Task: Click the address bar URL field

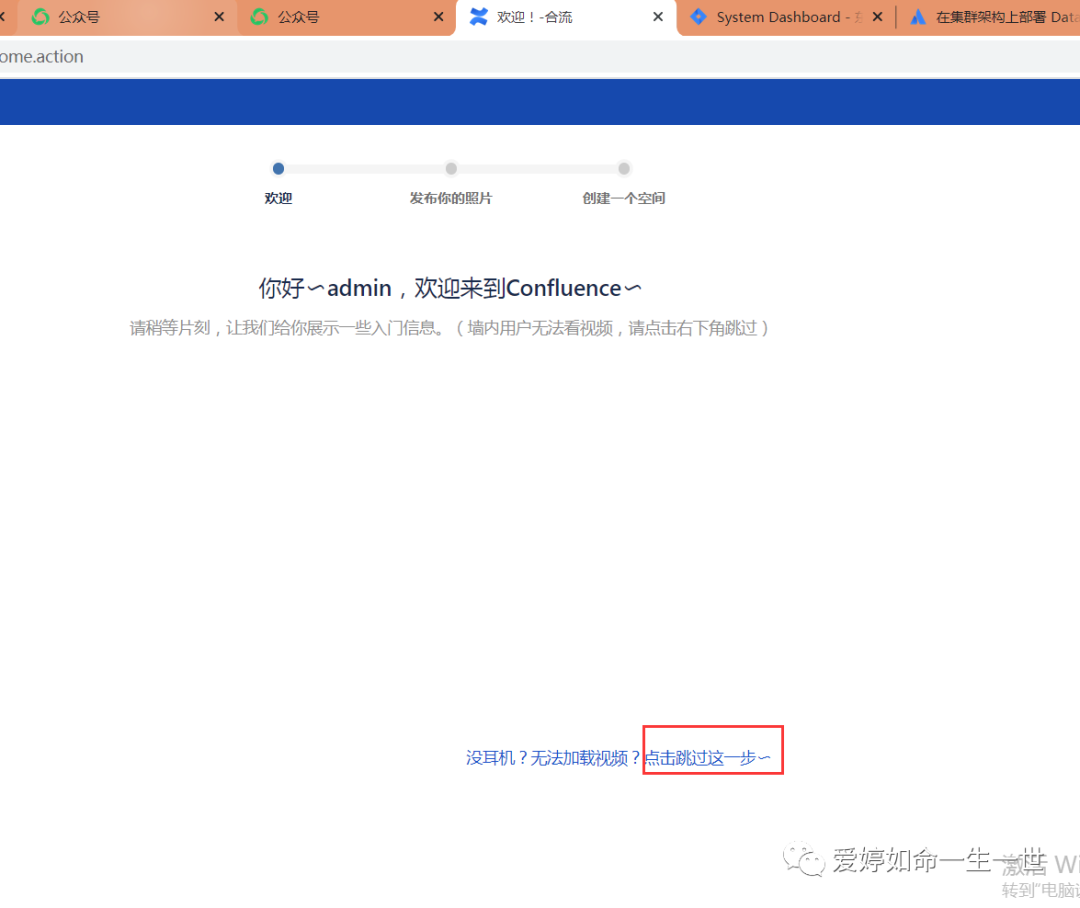Action: (x=540, y=56)
